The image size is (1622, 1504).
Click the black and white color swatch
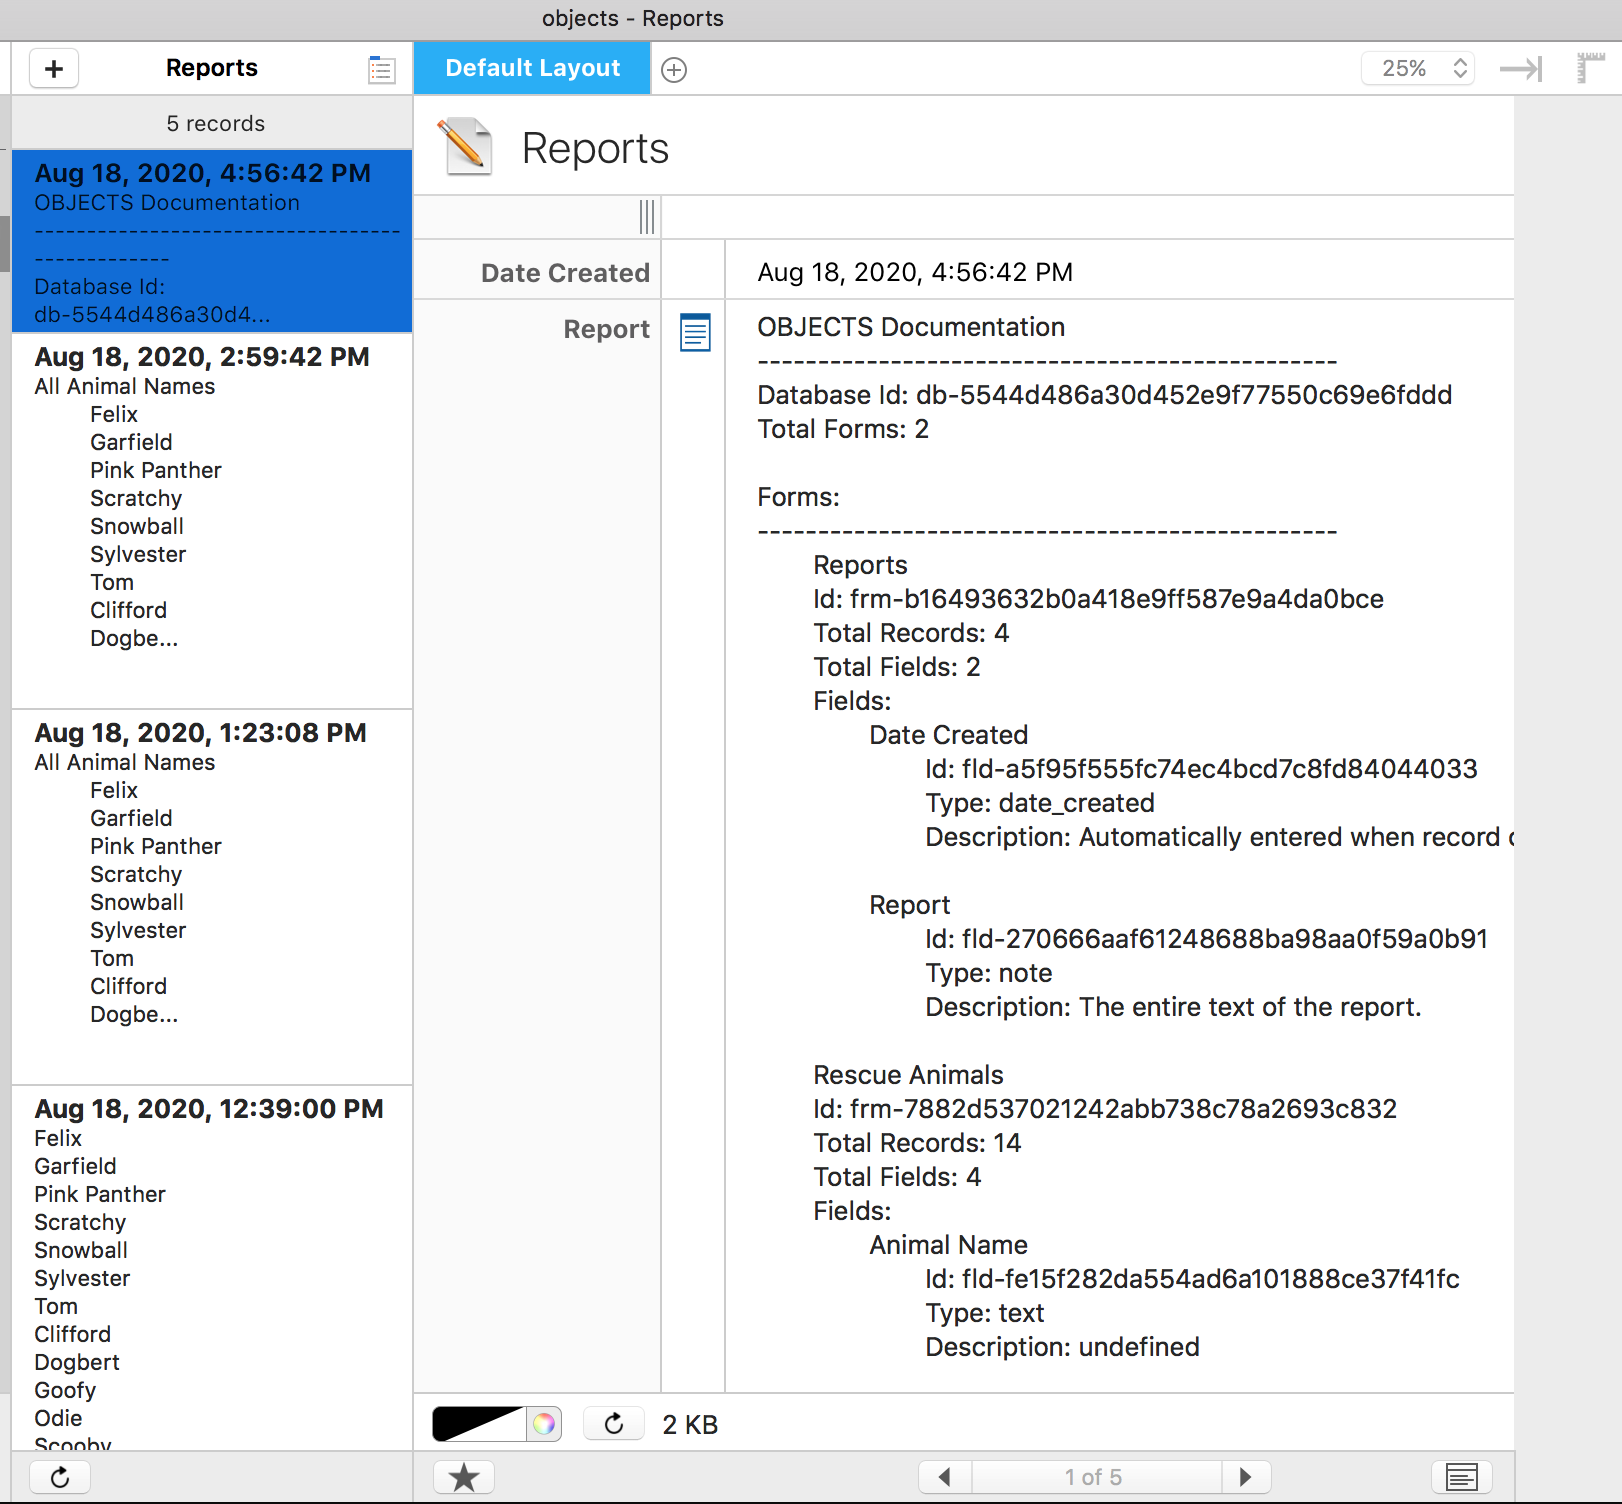click(479, 1424)
